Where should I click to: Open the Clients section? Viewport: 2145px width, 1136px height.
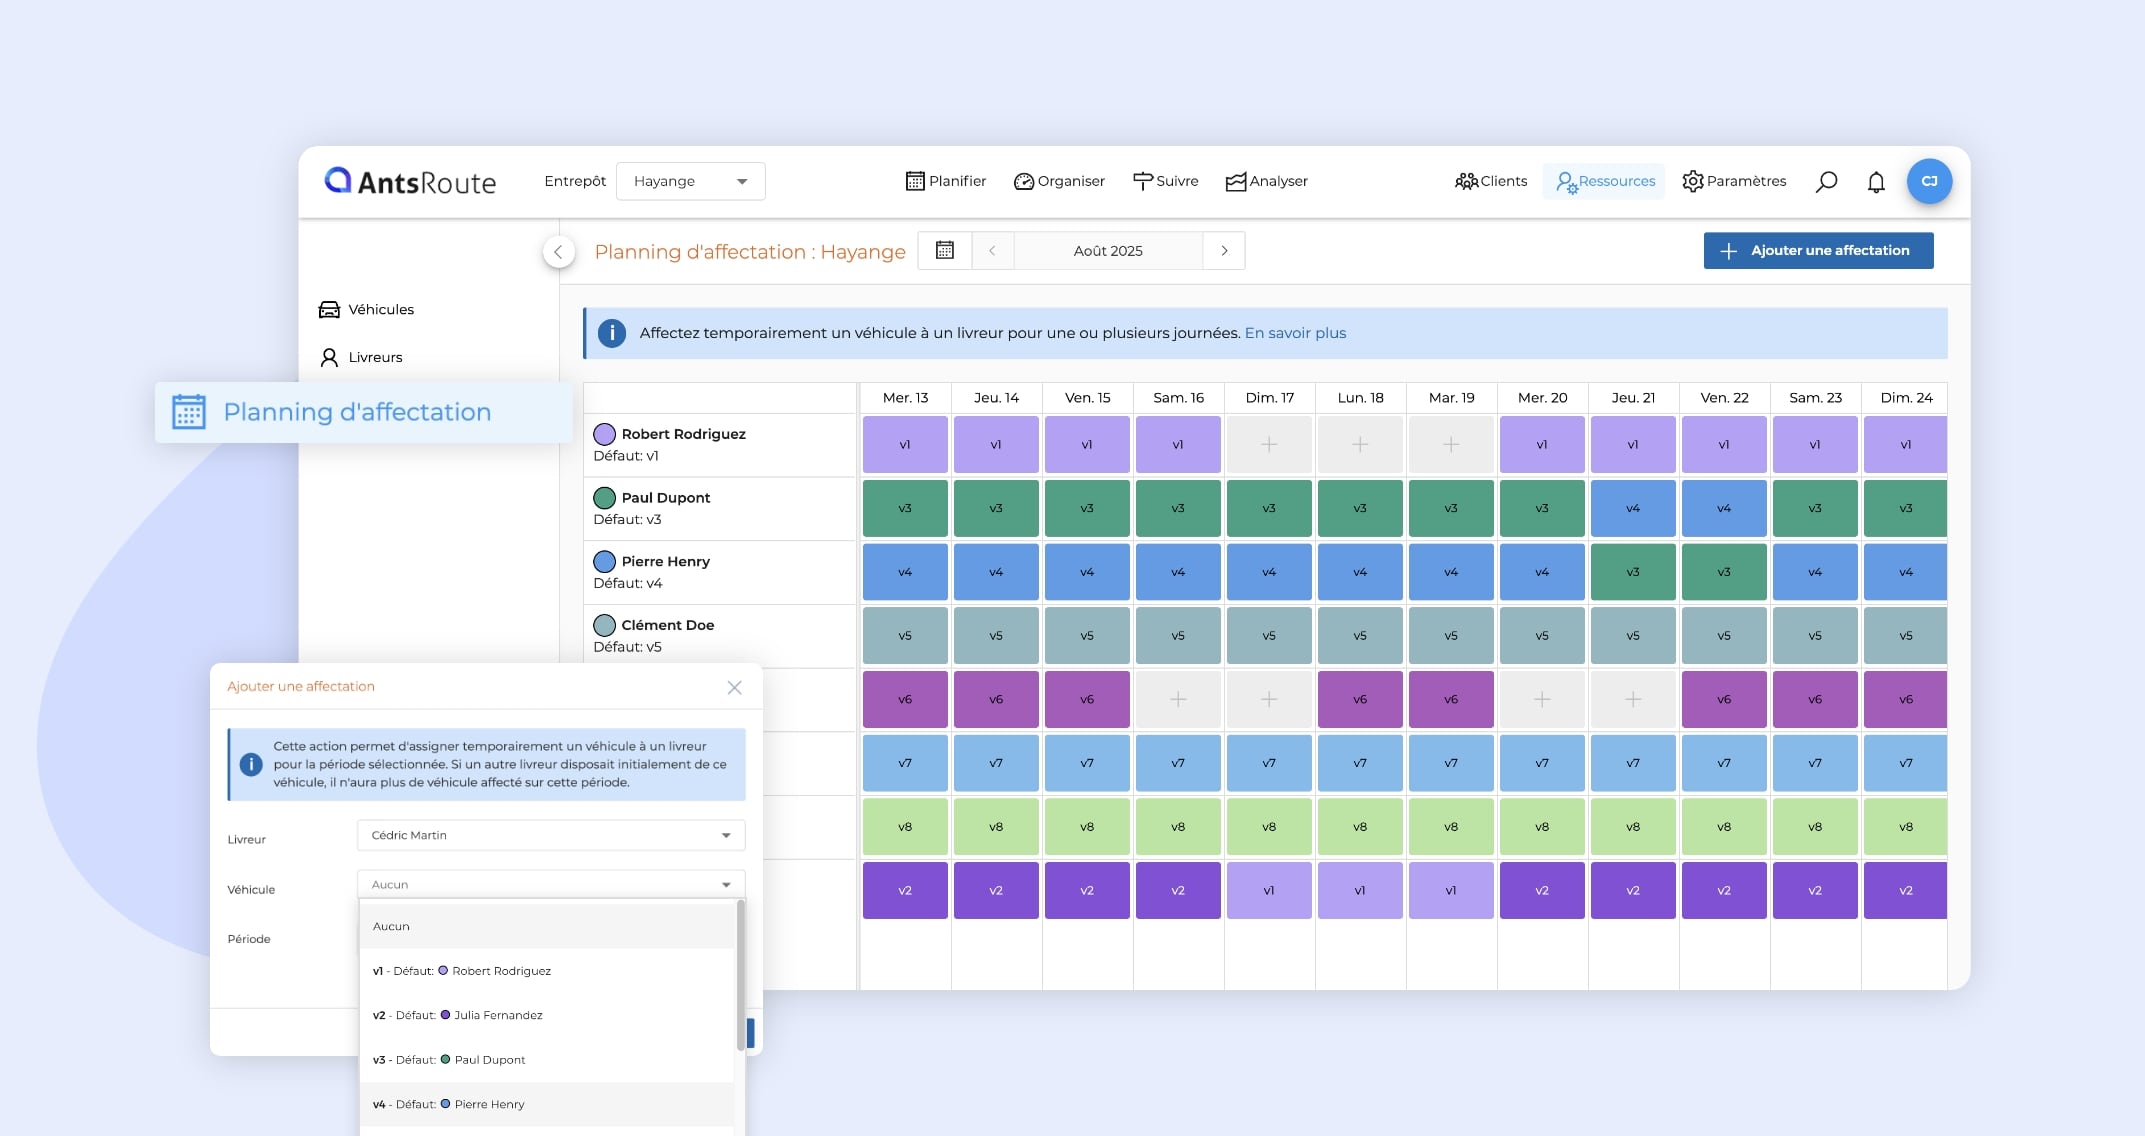tap(1491, 181)
